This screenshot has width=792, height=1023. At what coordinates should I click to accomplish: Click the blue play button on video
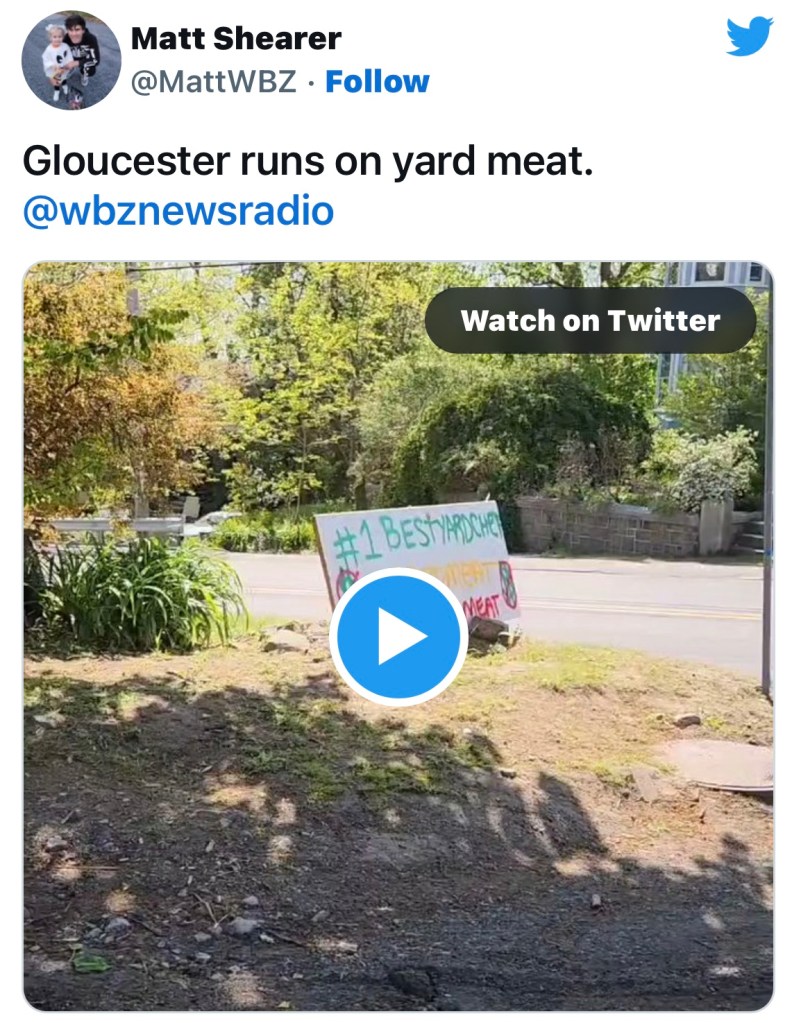398,637
